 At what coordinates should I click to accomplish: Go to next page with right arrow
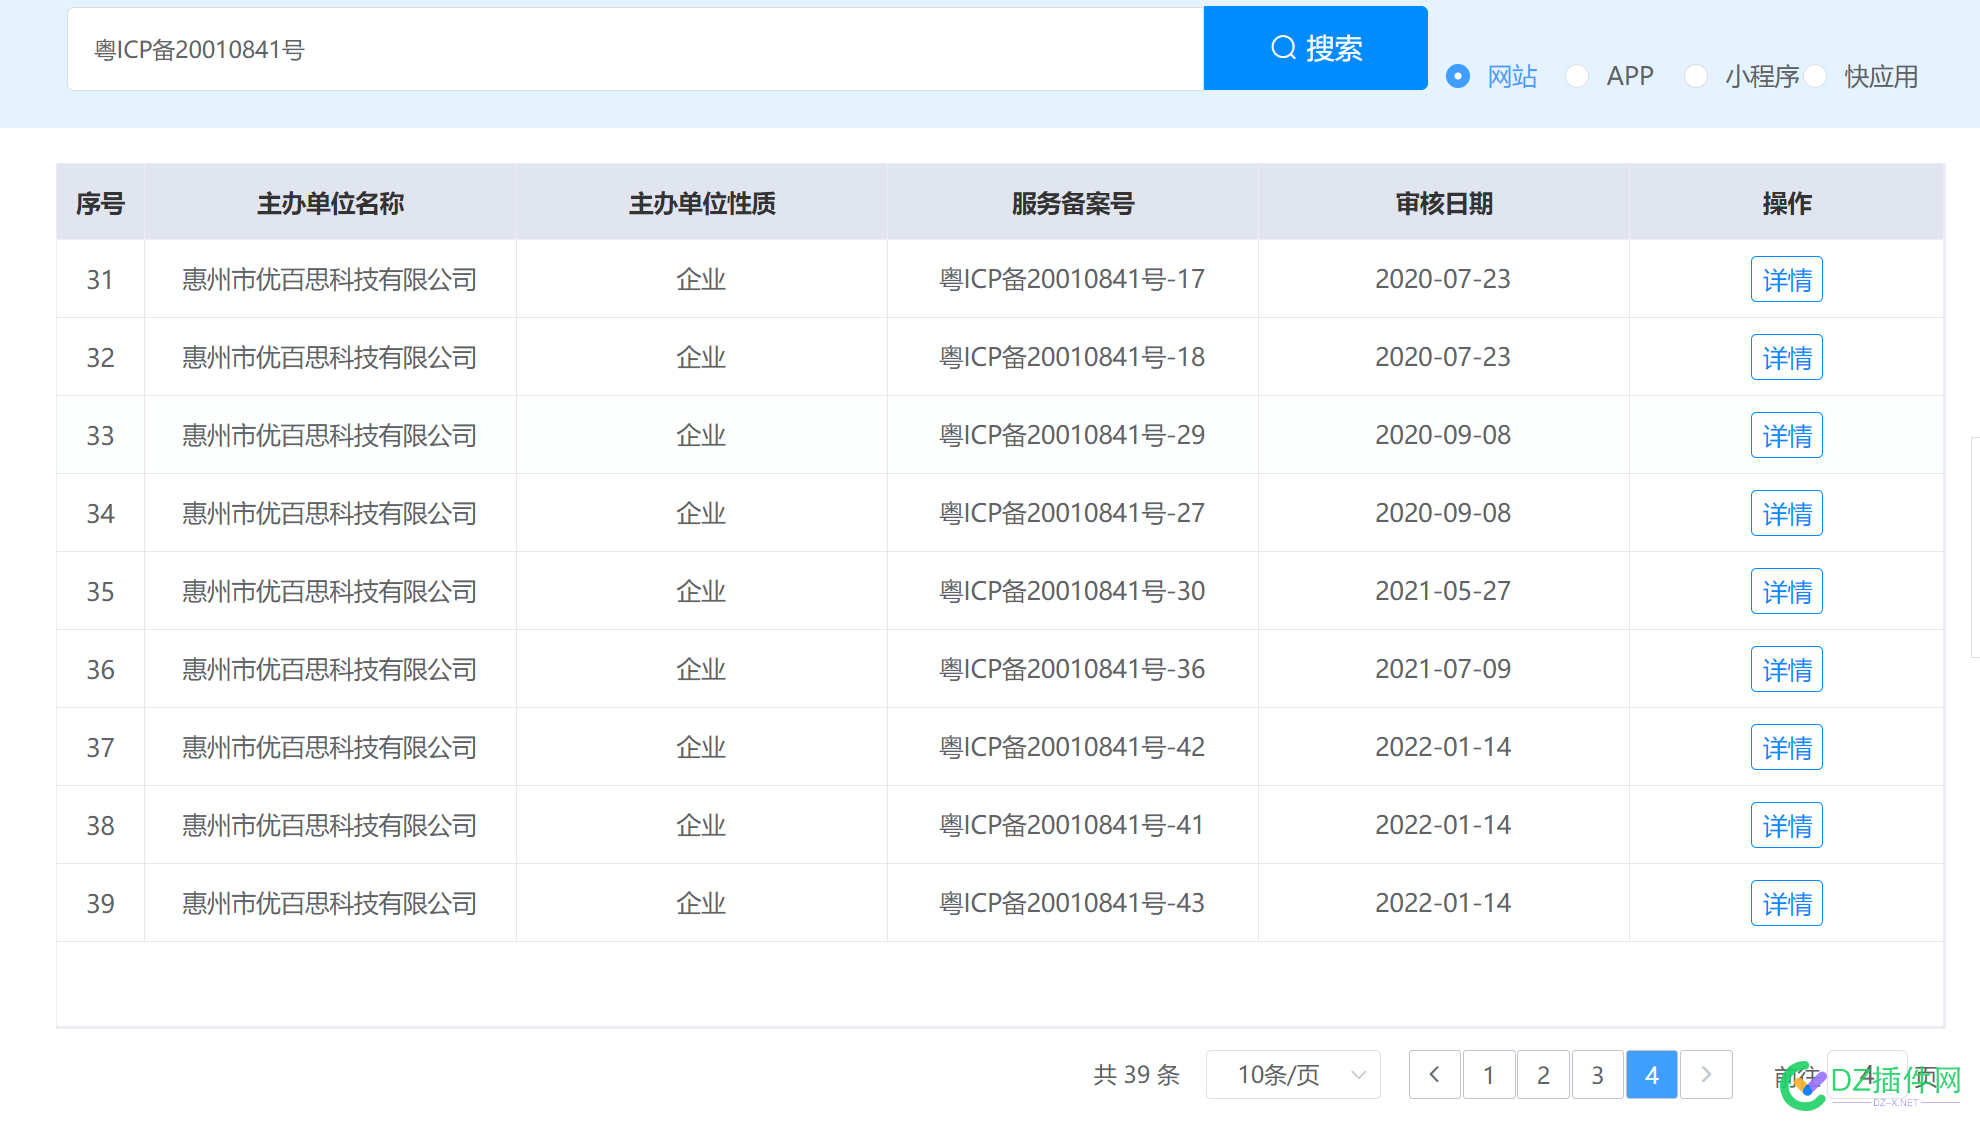coord(1706,1074)
